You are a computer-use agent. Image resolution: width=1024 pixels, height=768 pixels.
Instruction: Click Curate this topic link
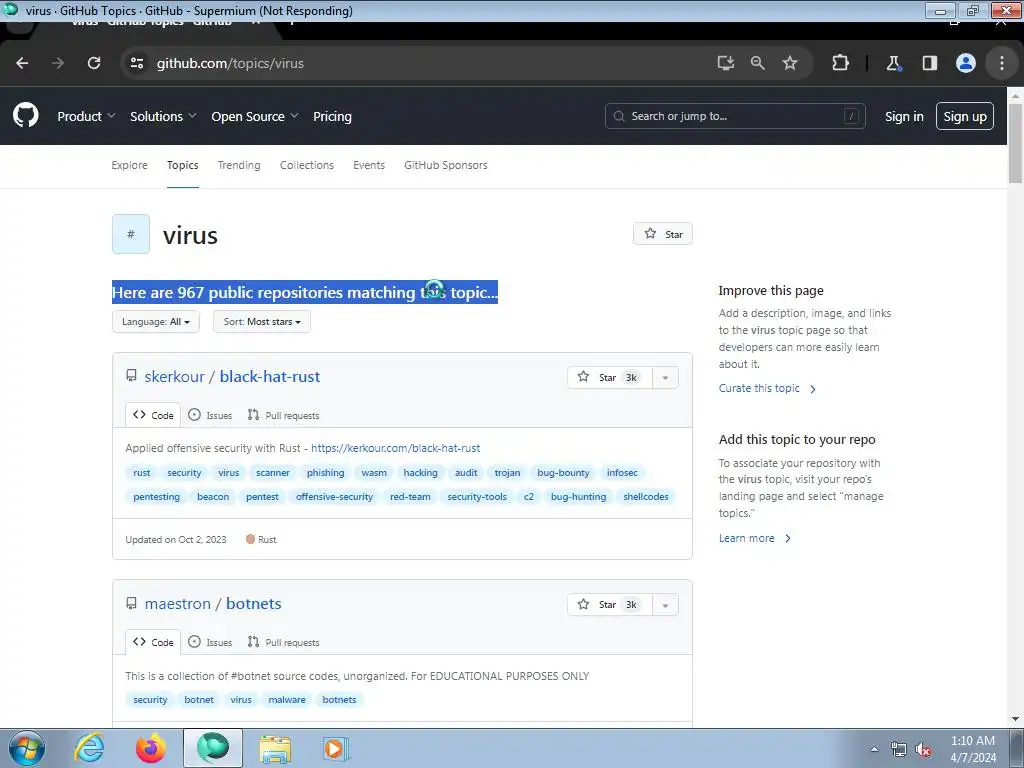click(x=767, y=388)
